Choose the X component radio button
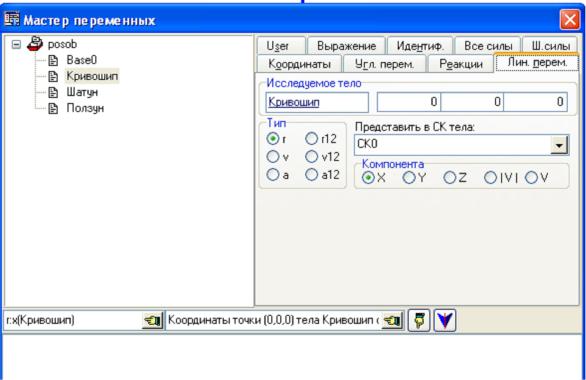 pyautogui.click(x=368, y=177)
